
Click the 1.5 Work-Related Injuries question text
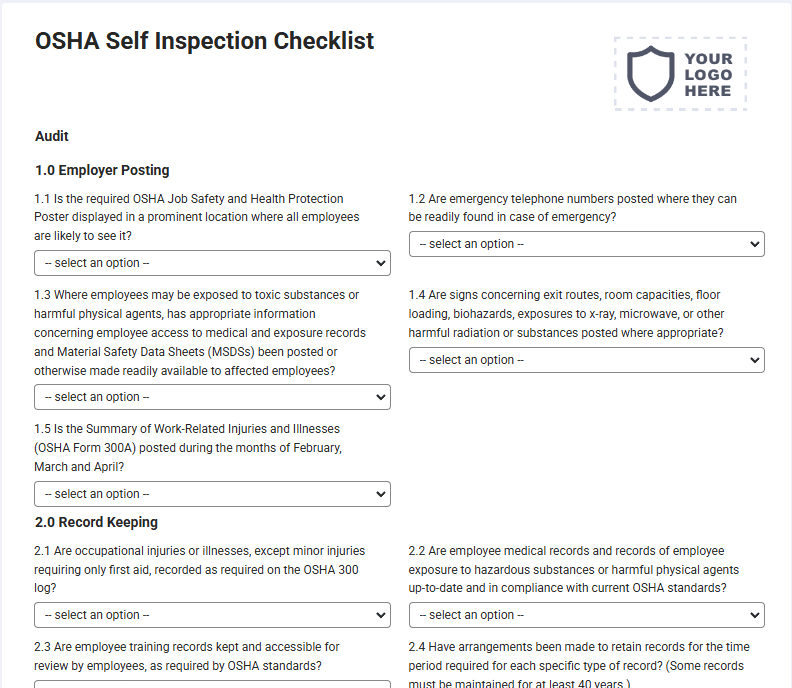(188, 448)
